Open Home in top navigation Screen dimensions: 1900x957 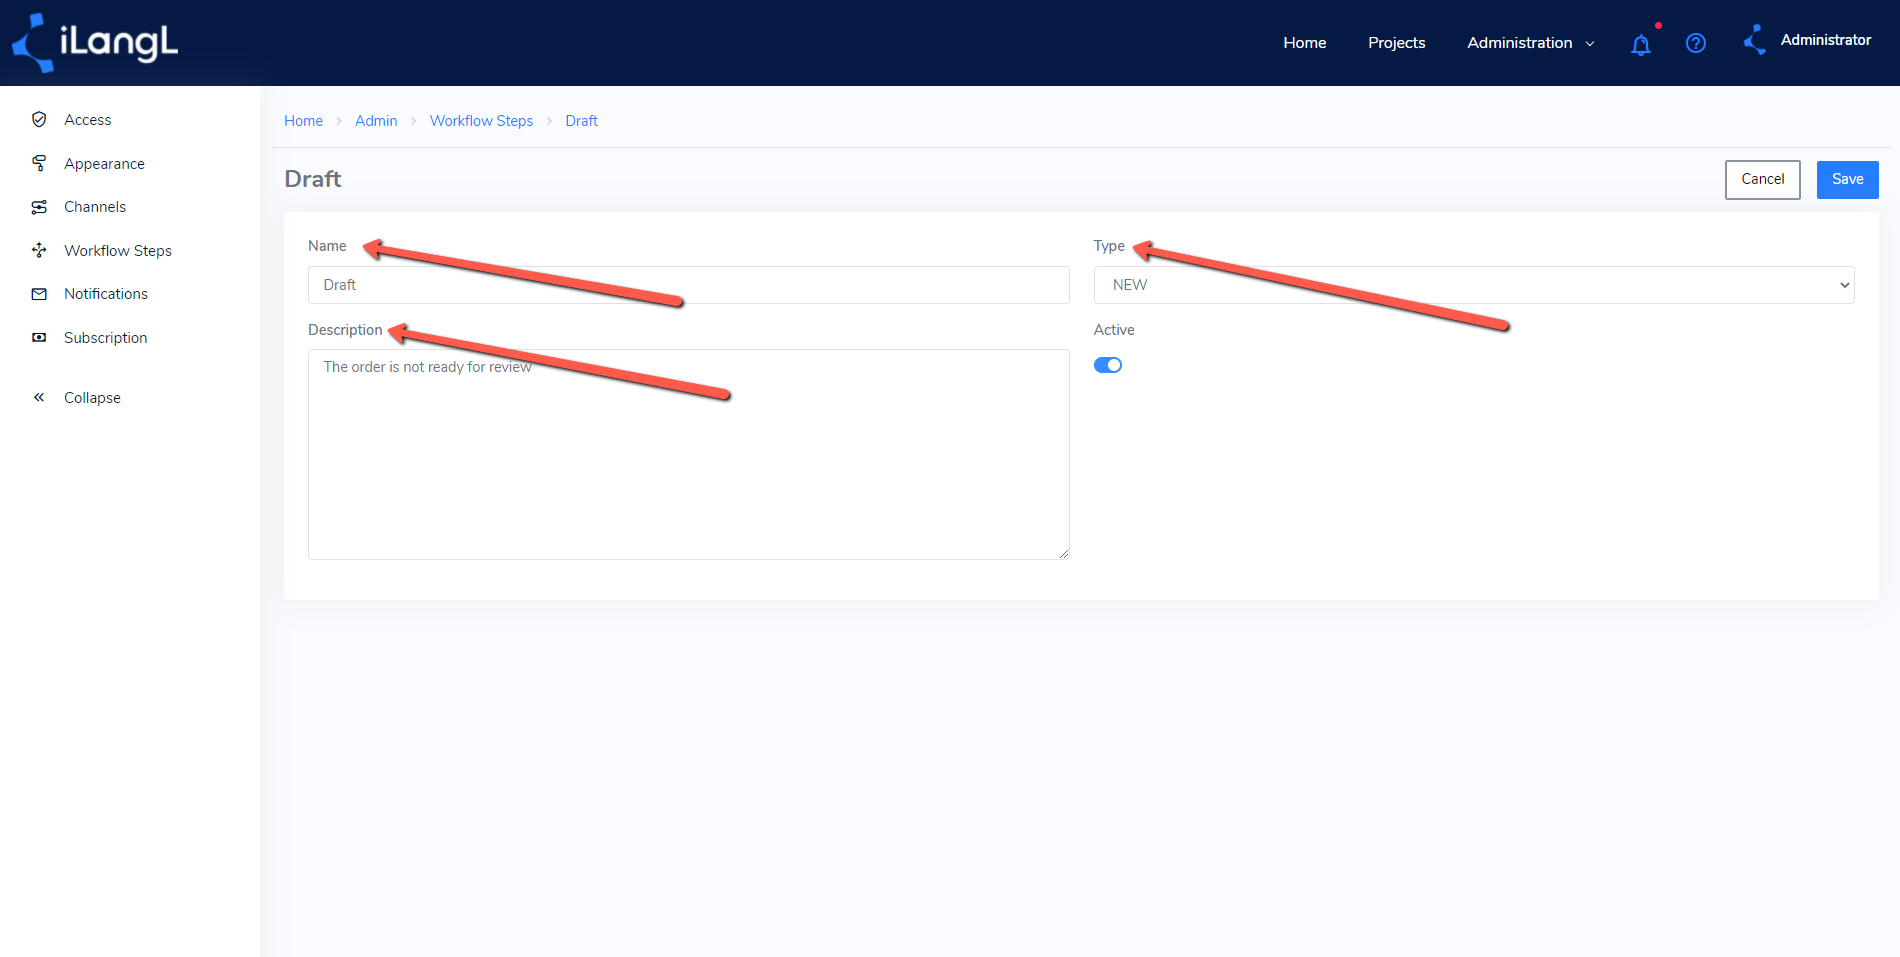click(x=1305, y=43)
